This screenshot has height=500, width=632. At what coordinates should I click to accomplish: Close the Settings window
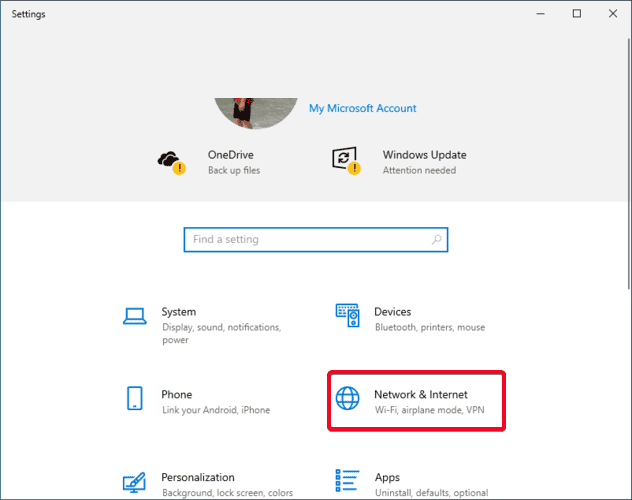click(613, 14)
